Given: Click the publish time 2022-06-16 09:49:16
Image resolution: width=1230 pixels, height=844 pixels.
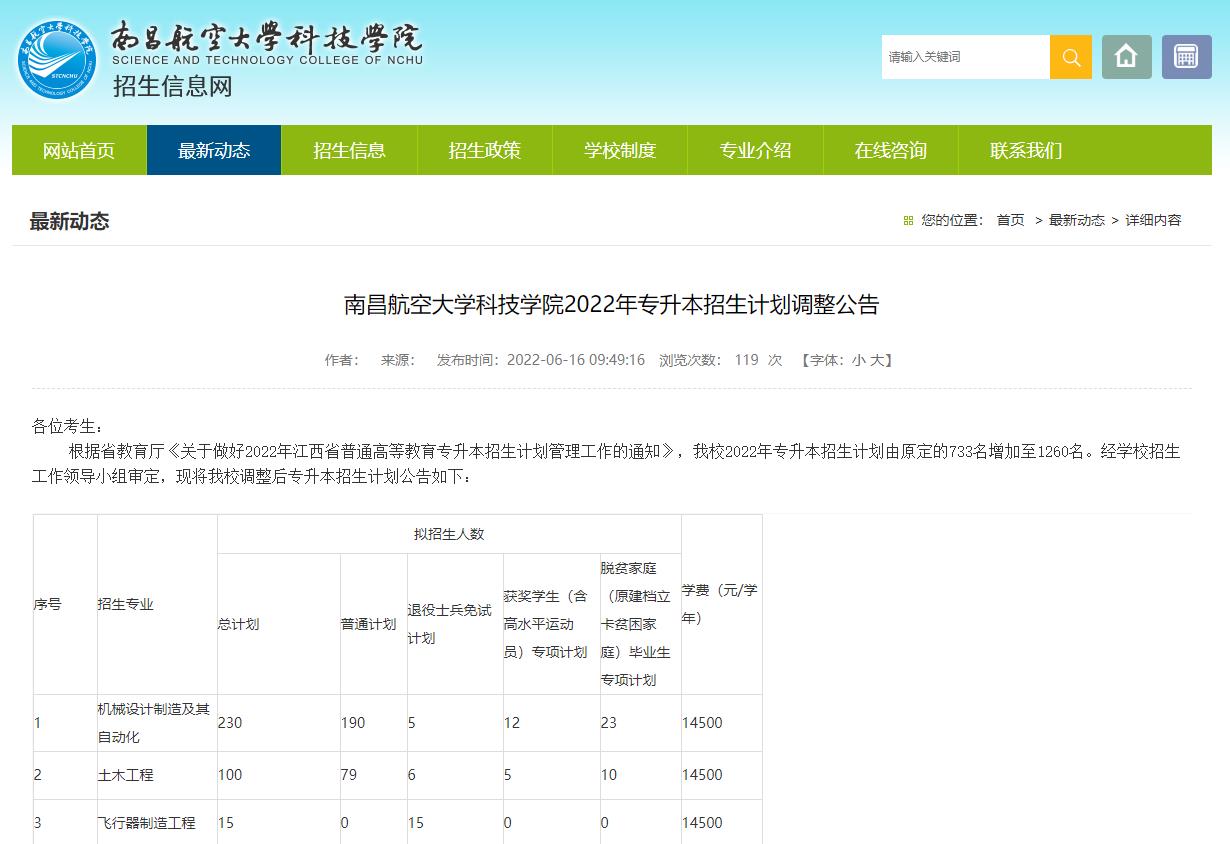Looking at the screenshot, I should [x=576, y=360].
